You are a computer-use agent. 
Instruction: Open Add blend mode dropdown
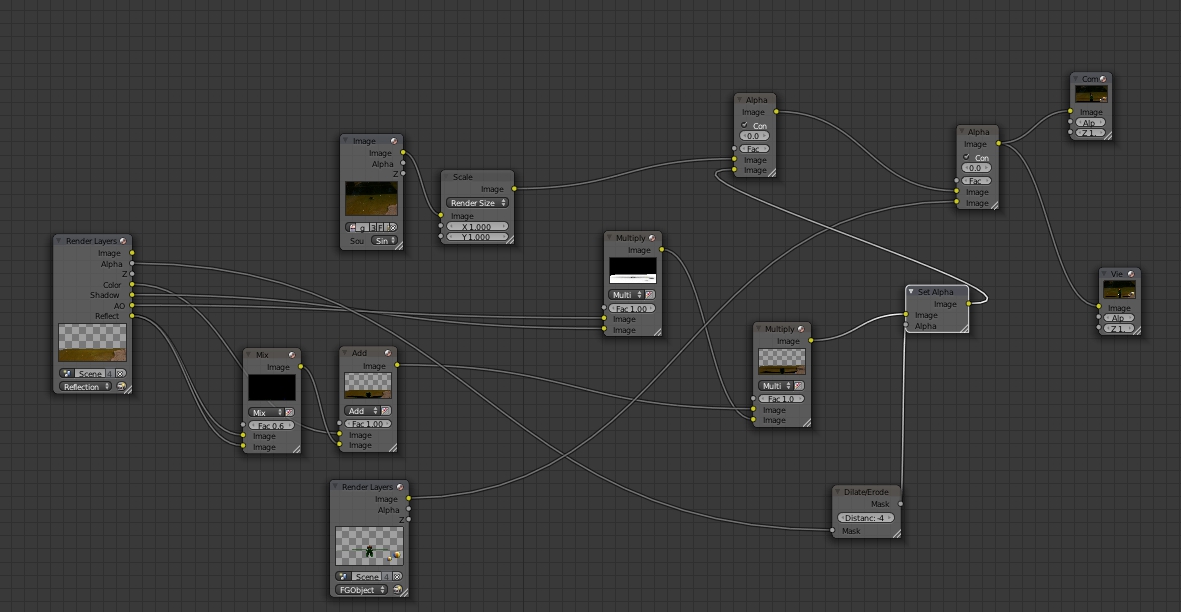click(362, 411)
